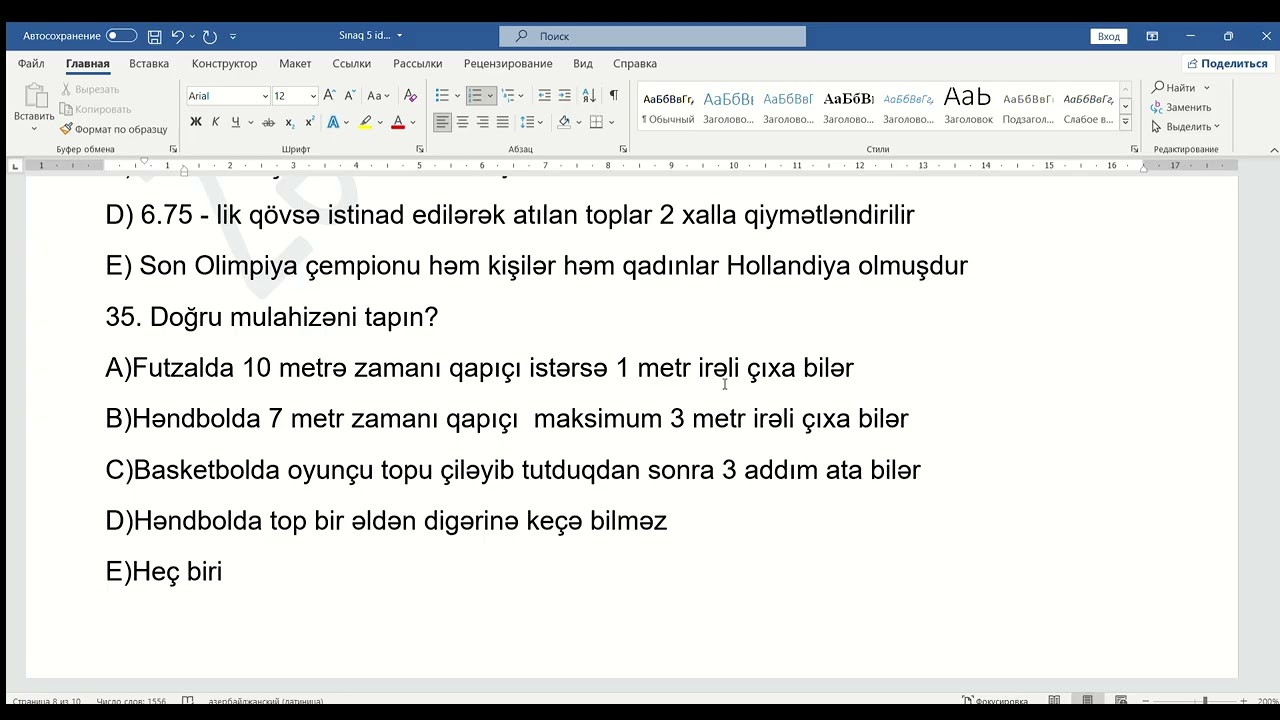Screen dimensions: 1280x720
Task: Open the font color dropdown arrow
Action: click(x=413, y=123)
